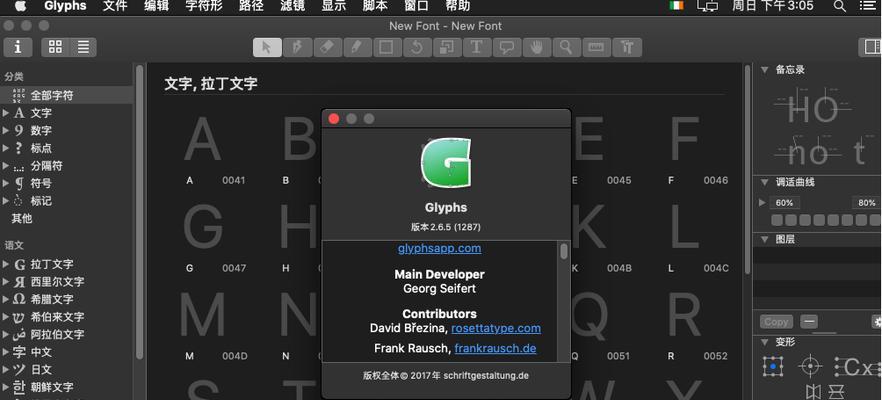Select the Hand tool
The width and height of the screenshot is (882, 400).
[x=537, y=47]
